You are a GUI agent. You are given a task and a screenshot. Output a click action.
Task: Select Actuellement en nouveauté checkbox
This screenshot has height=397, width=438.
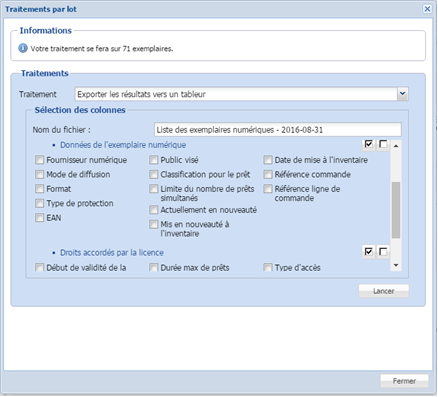pyautogui.click(x=154, y=210)
